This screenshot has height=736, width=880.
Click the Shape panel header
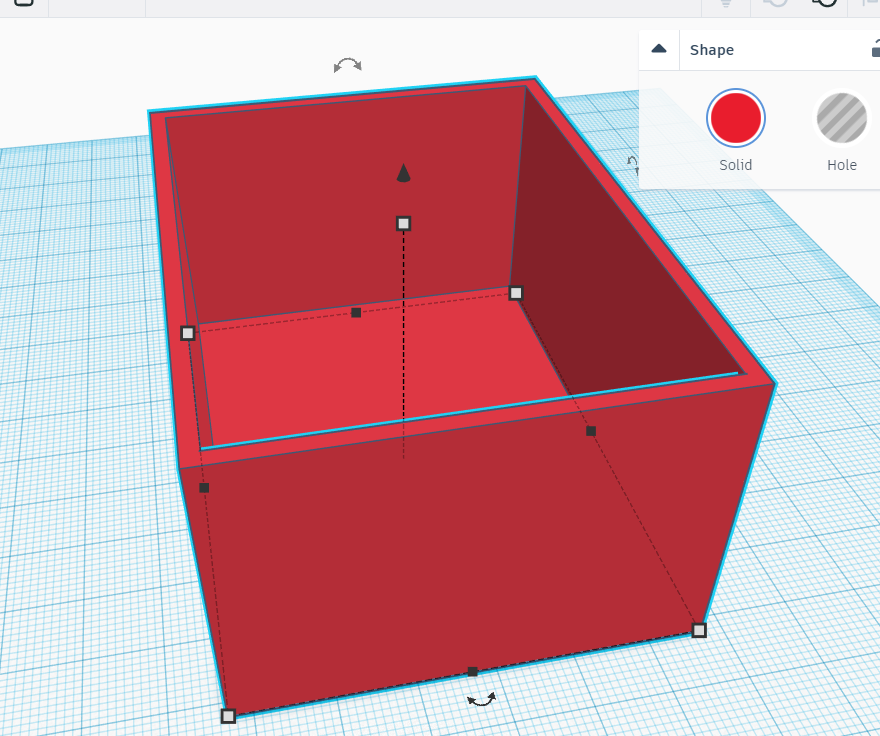[712, 49]
